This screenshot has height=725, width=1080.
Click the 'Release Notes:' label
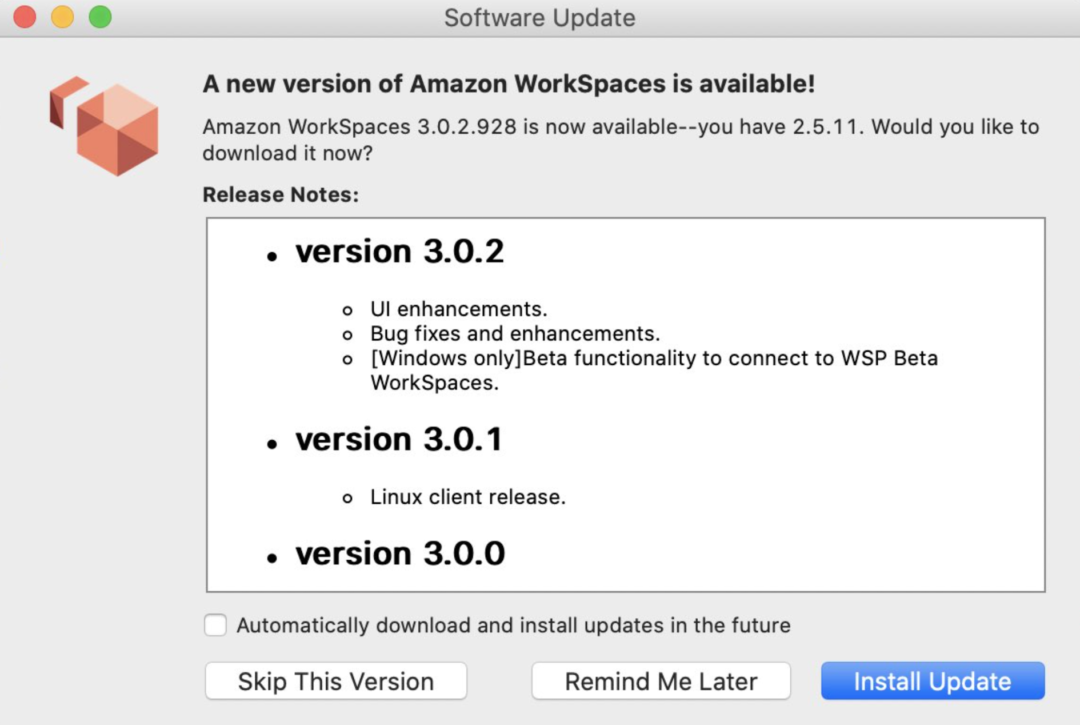(280, 195)
